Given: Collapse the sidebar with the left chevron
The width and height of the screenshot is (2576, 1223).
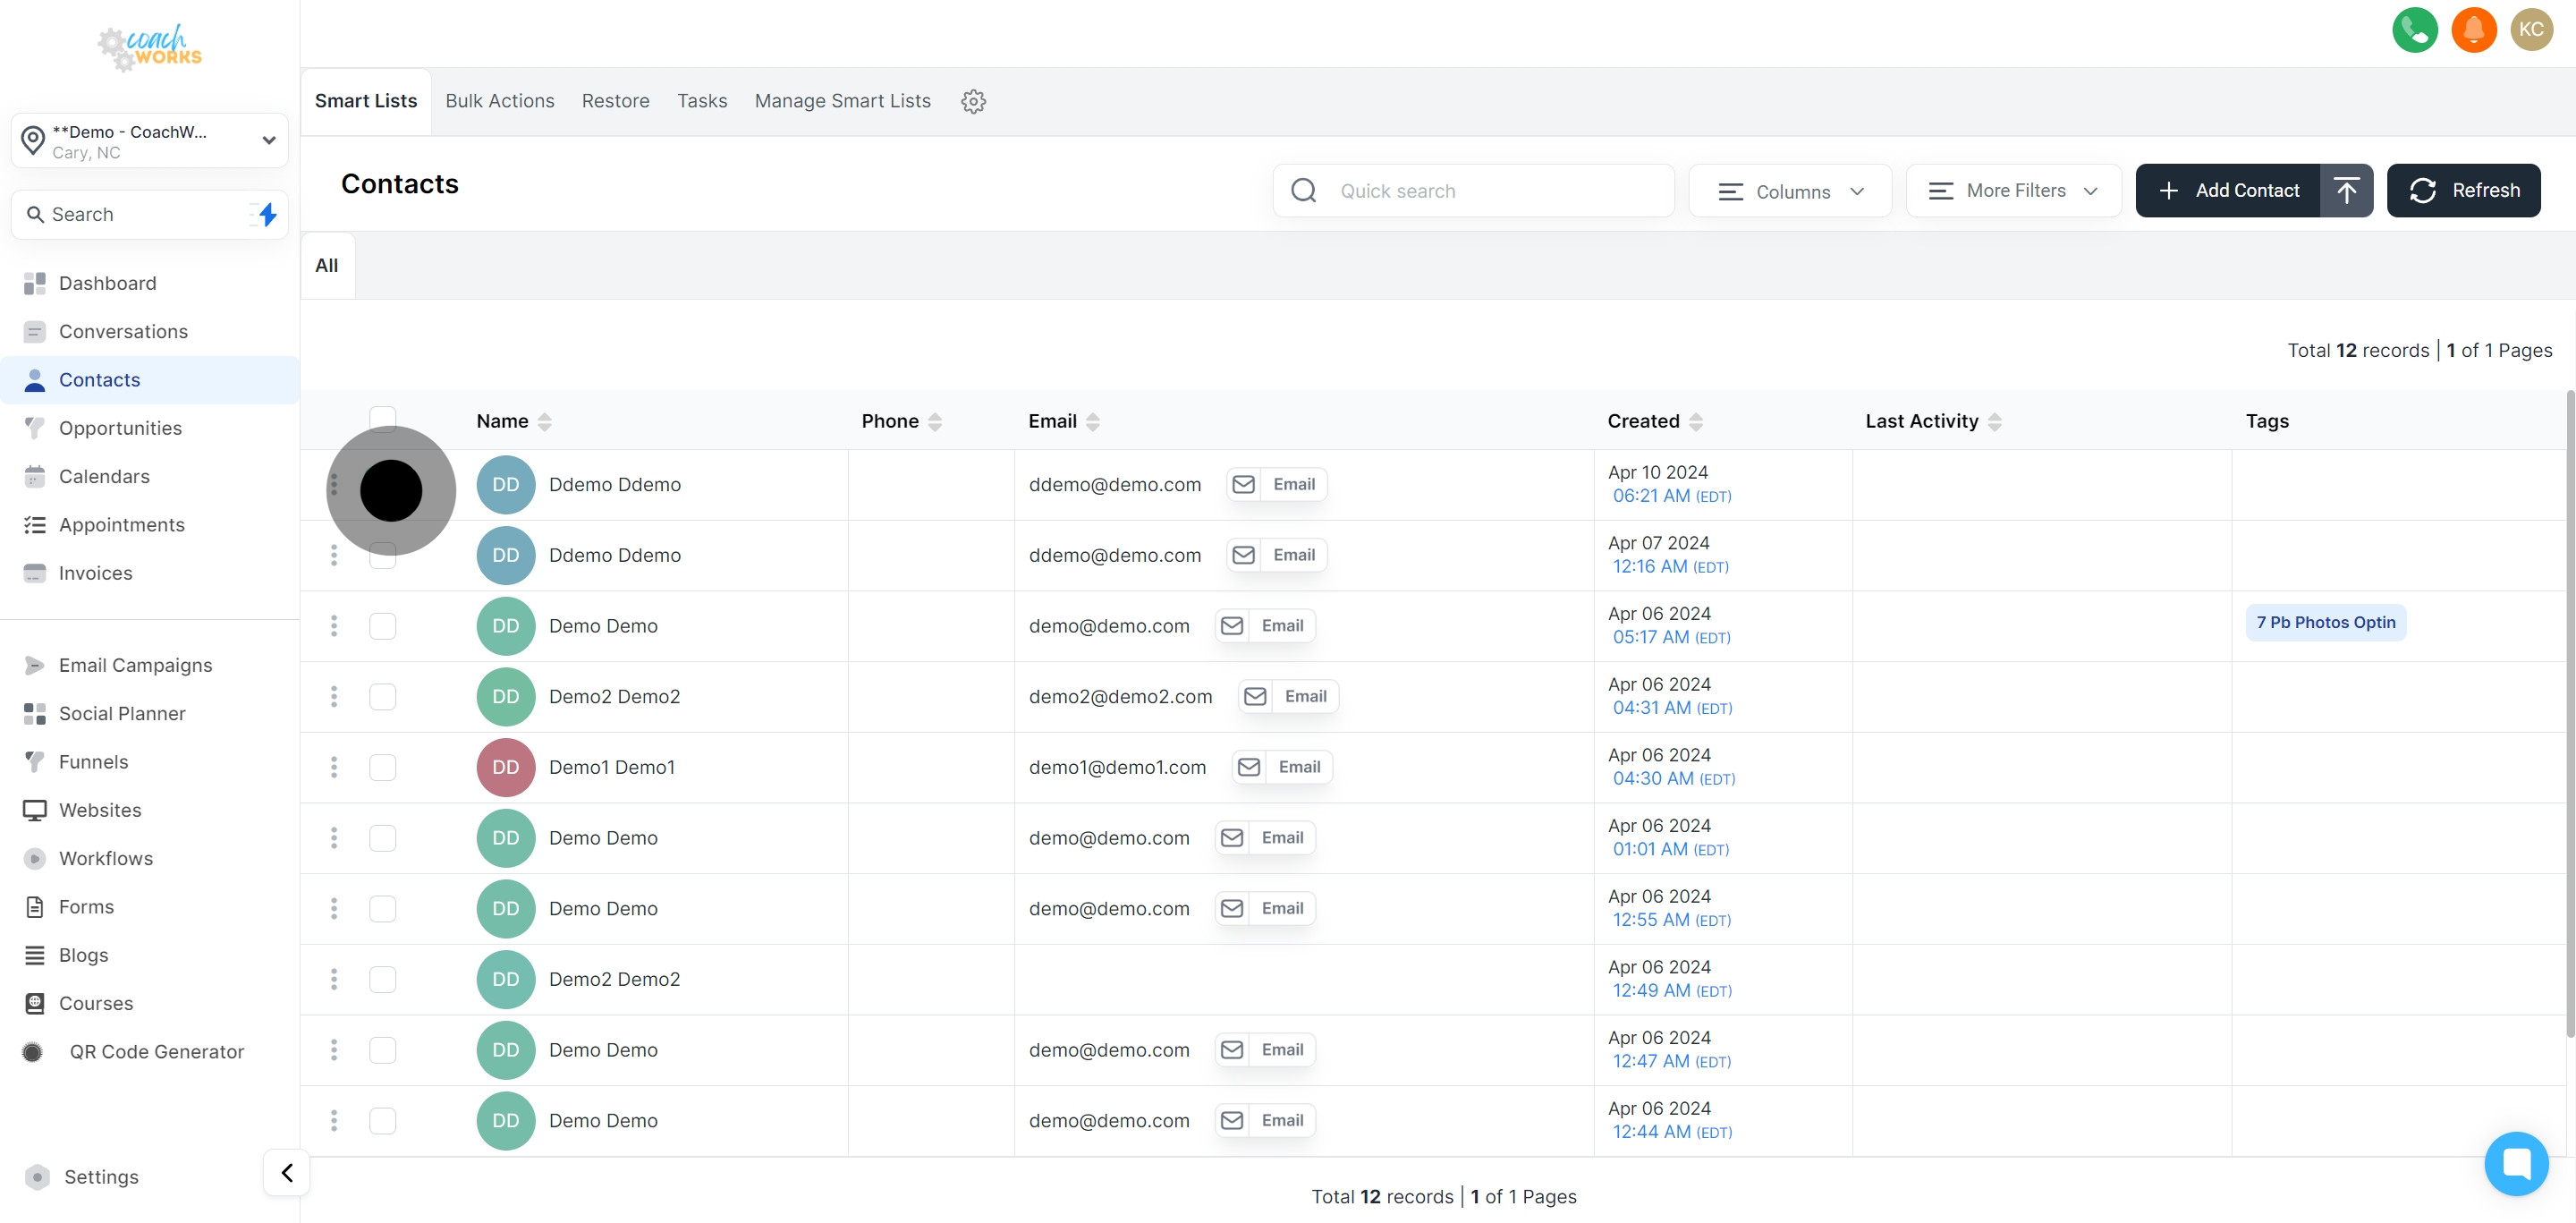Looking at the screenshot, I should point(287,1172).
